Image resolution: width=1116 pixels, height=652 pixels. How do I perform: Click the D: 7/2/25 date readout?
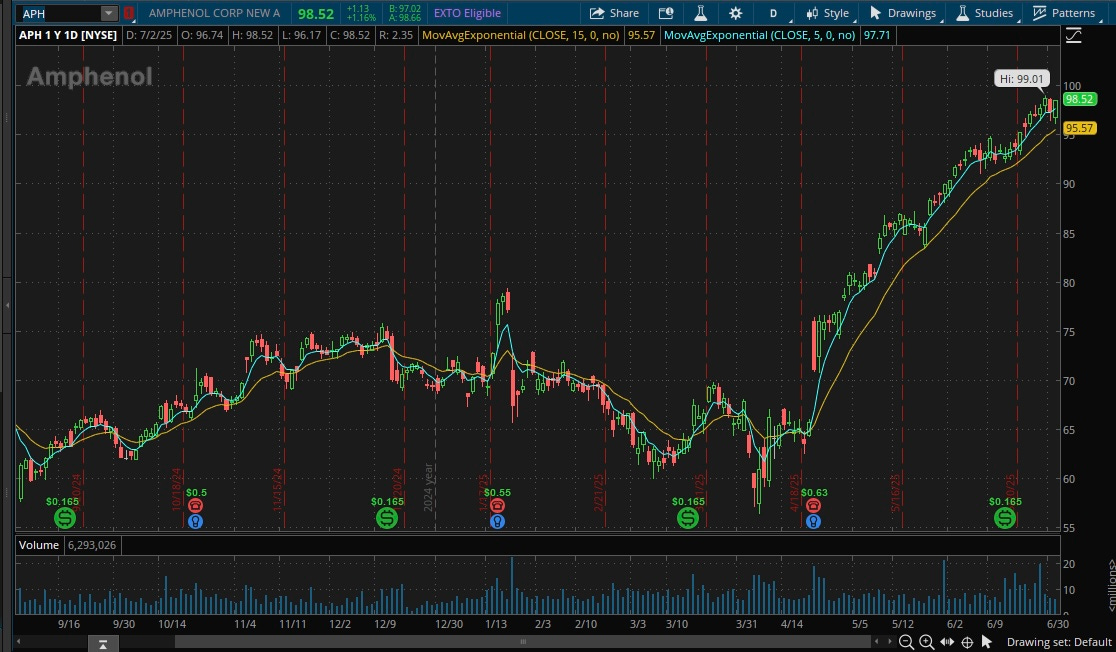pyautogui.click(x=149, y=35)
